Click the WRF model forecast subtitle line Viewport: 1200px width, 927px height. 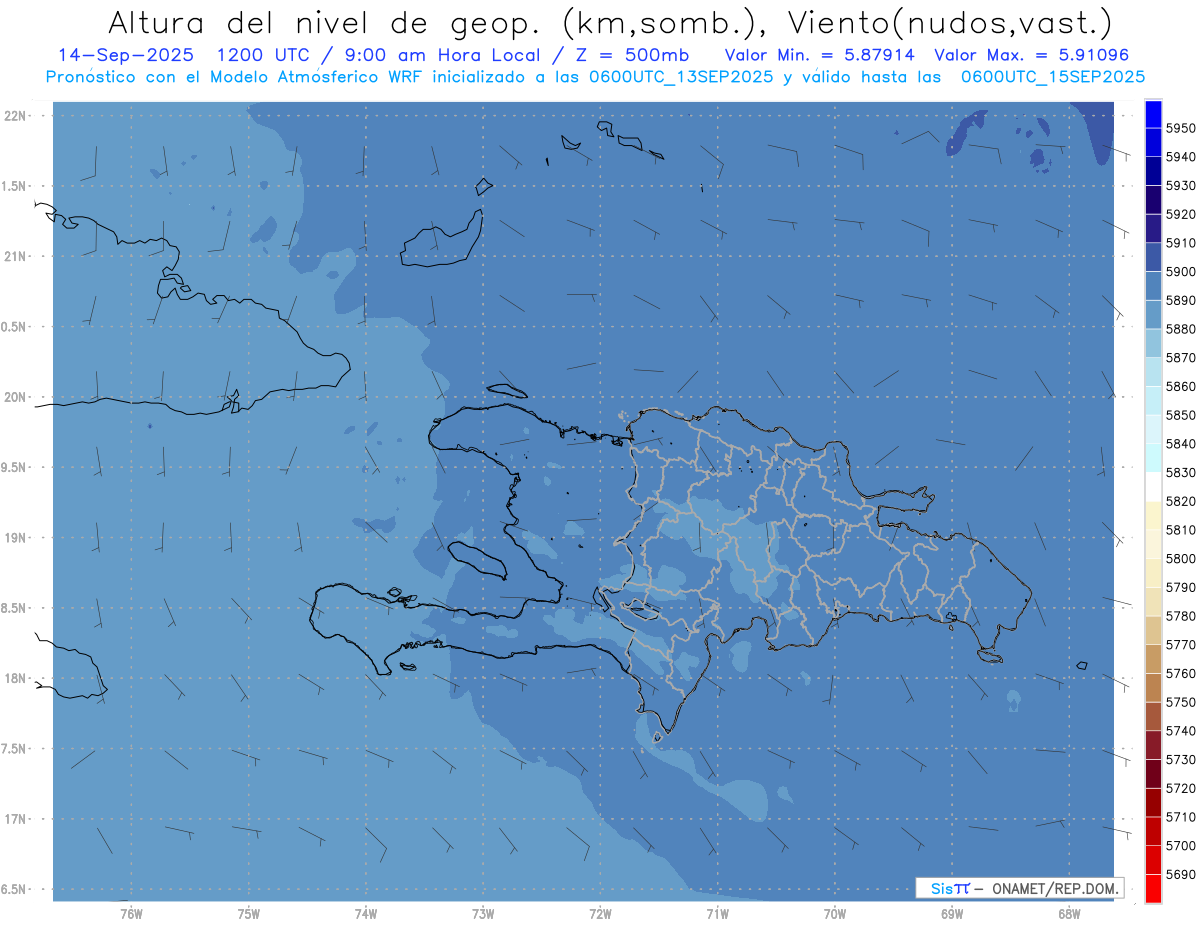pyautogui.click(x=596, y=76)
